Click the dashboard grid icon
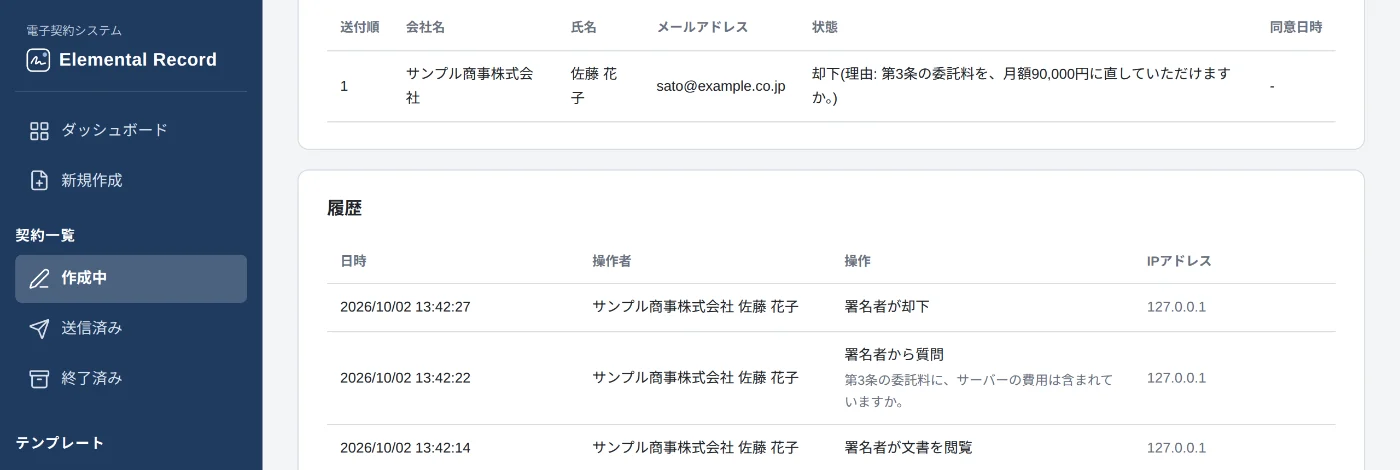Image resolution: width=1400 pixels, height=470 pixels. 39,130
